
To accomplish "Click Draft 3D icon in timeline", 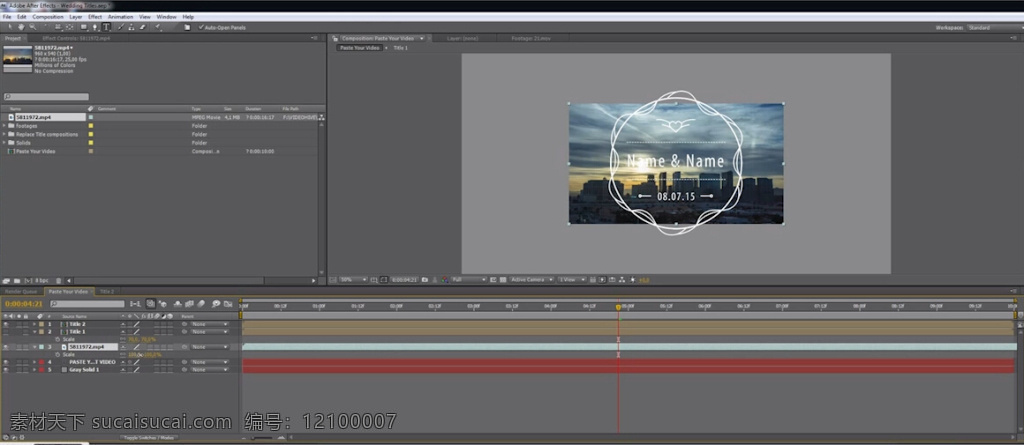I will (163, 303).
